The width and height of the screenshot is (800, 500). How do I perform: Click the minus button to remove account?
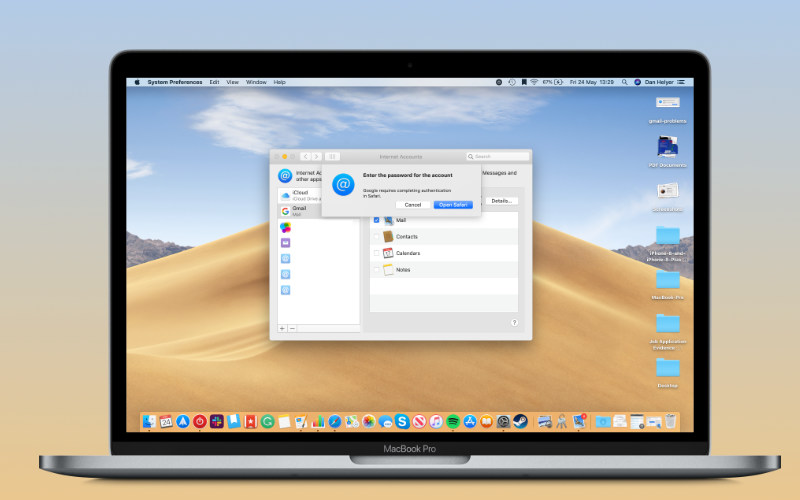tap(292, 329)
